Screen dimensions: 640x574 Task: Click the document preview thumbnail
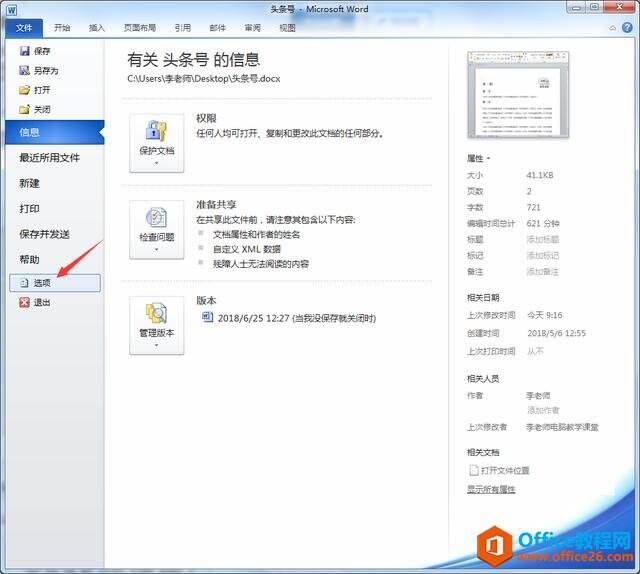tap(518, 95)
